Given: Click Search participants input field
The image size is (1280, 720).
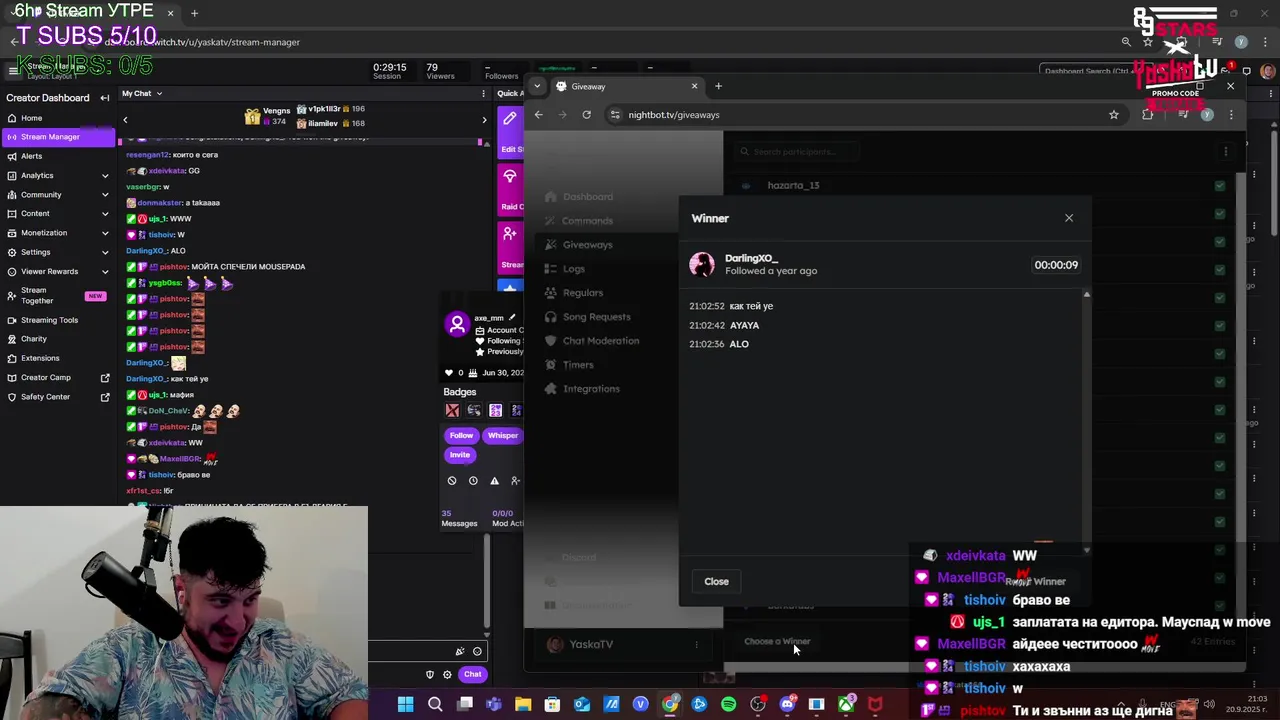Looking at the screenshot, I should click(795, 152).
